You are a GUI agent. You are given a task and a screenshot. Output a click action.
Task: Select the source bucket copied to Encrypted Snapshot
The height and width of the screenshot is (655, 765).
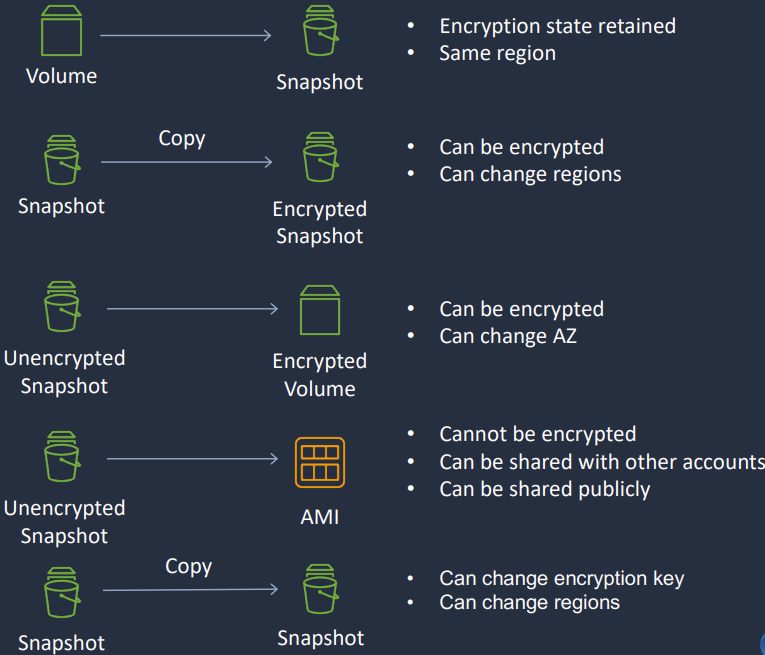(x=61, y=160)
